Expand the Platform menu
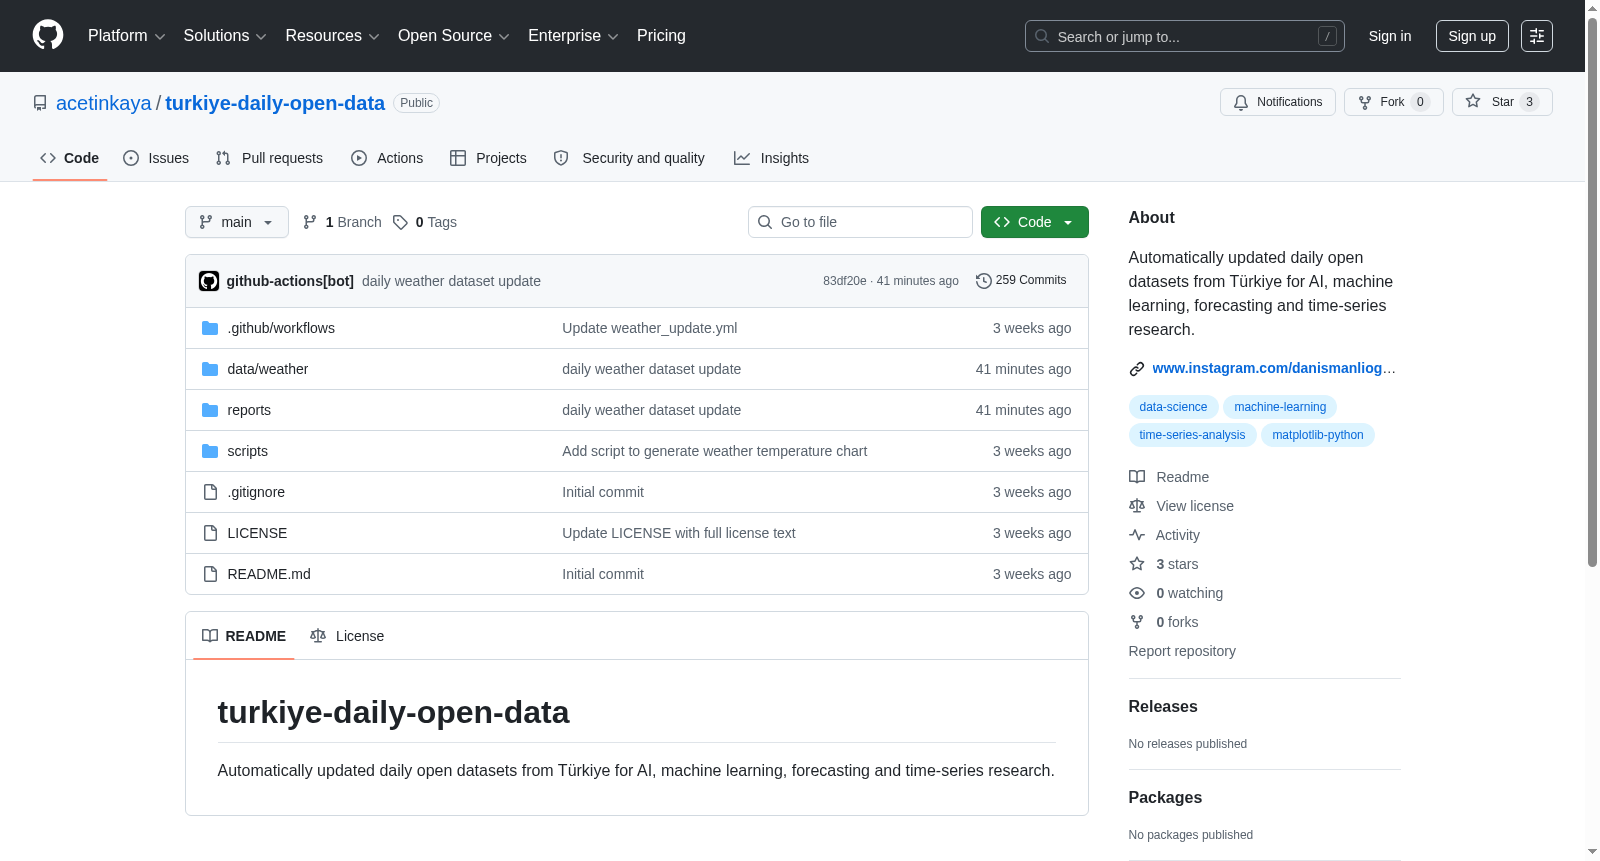The width and height of the screenshot is (1600, 861). point(127,36)
